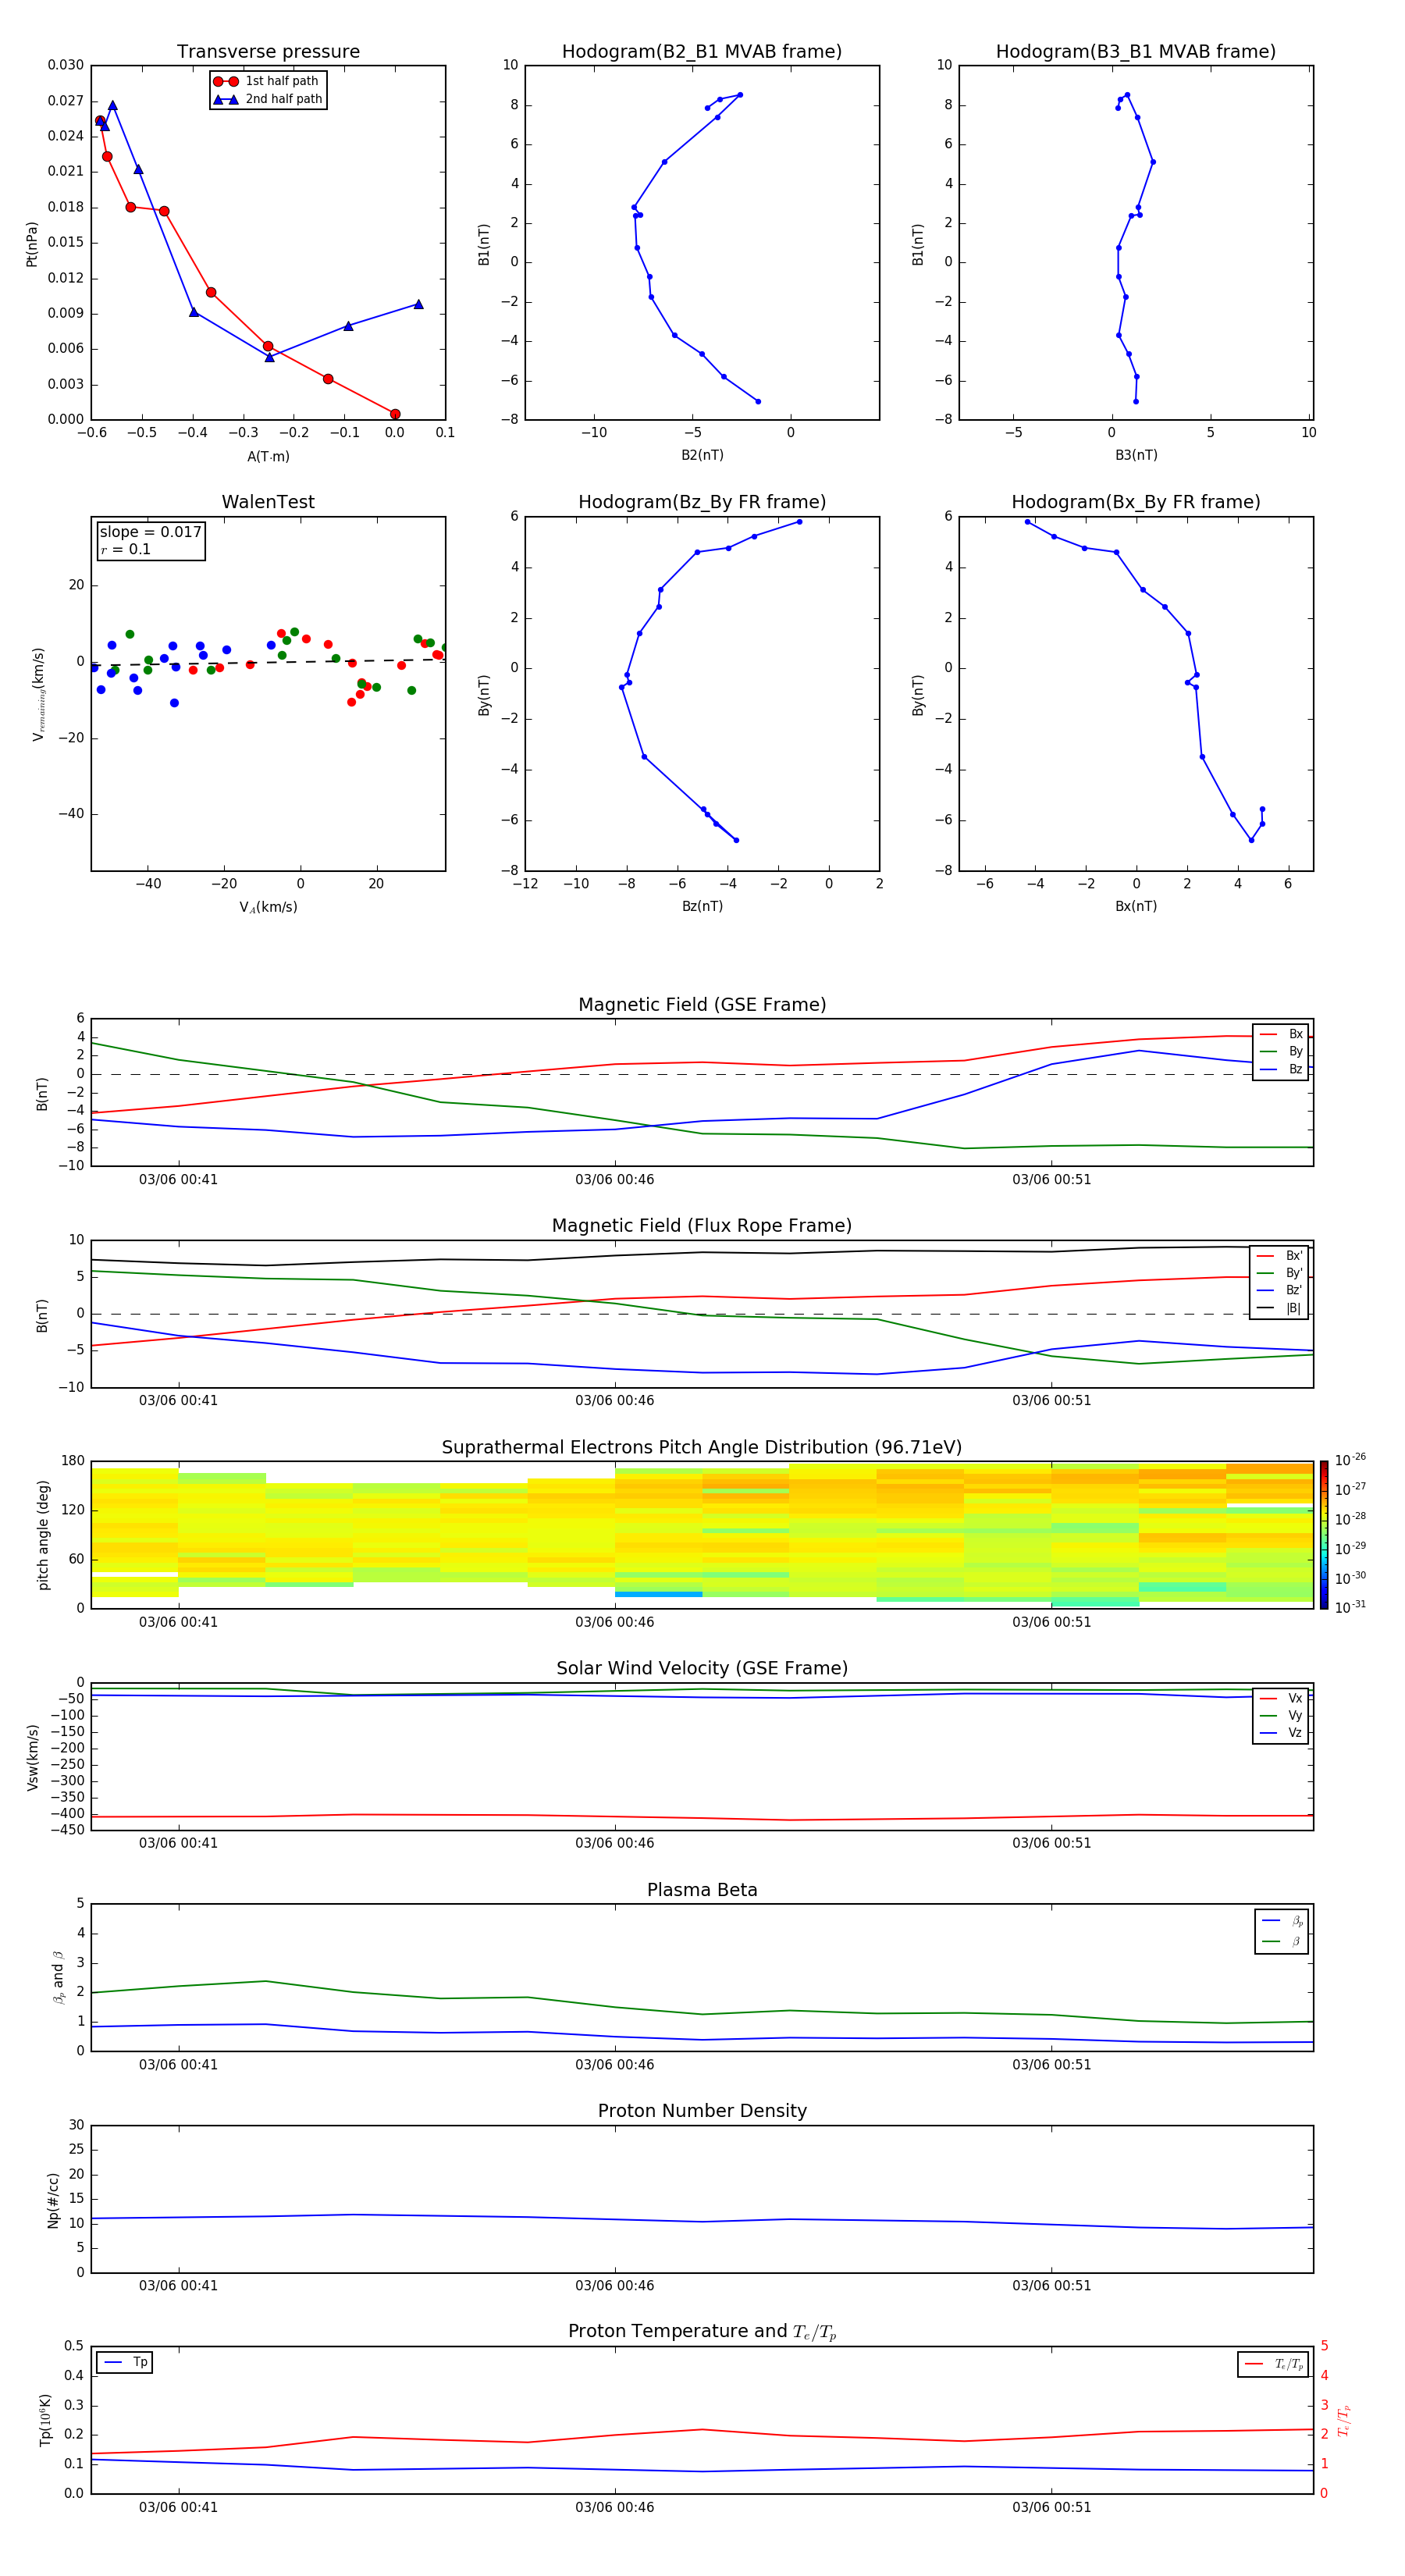The image size is (1405, 2576).
Task: Click 'Bz(nT)' x-axis label
Action: coord(702,906)
